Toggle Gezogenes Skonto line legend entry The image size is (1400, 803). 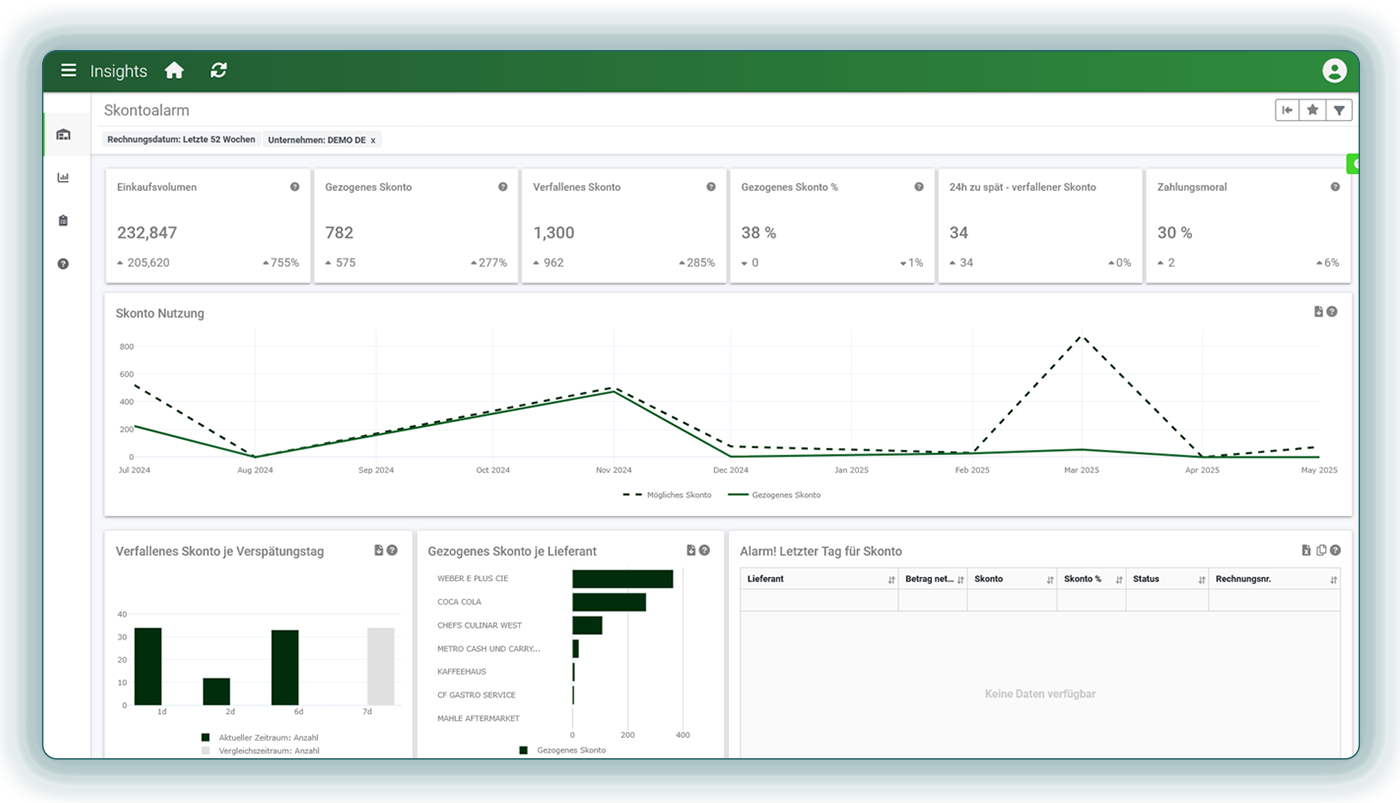tap(775, 495)
